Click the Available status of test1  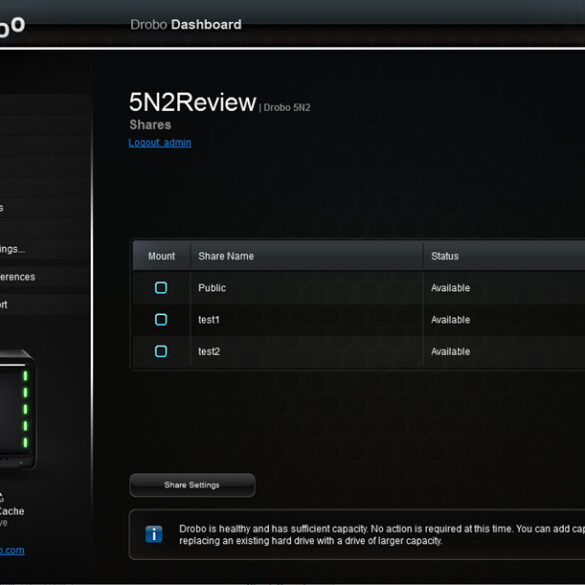(x=450, y=320)
